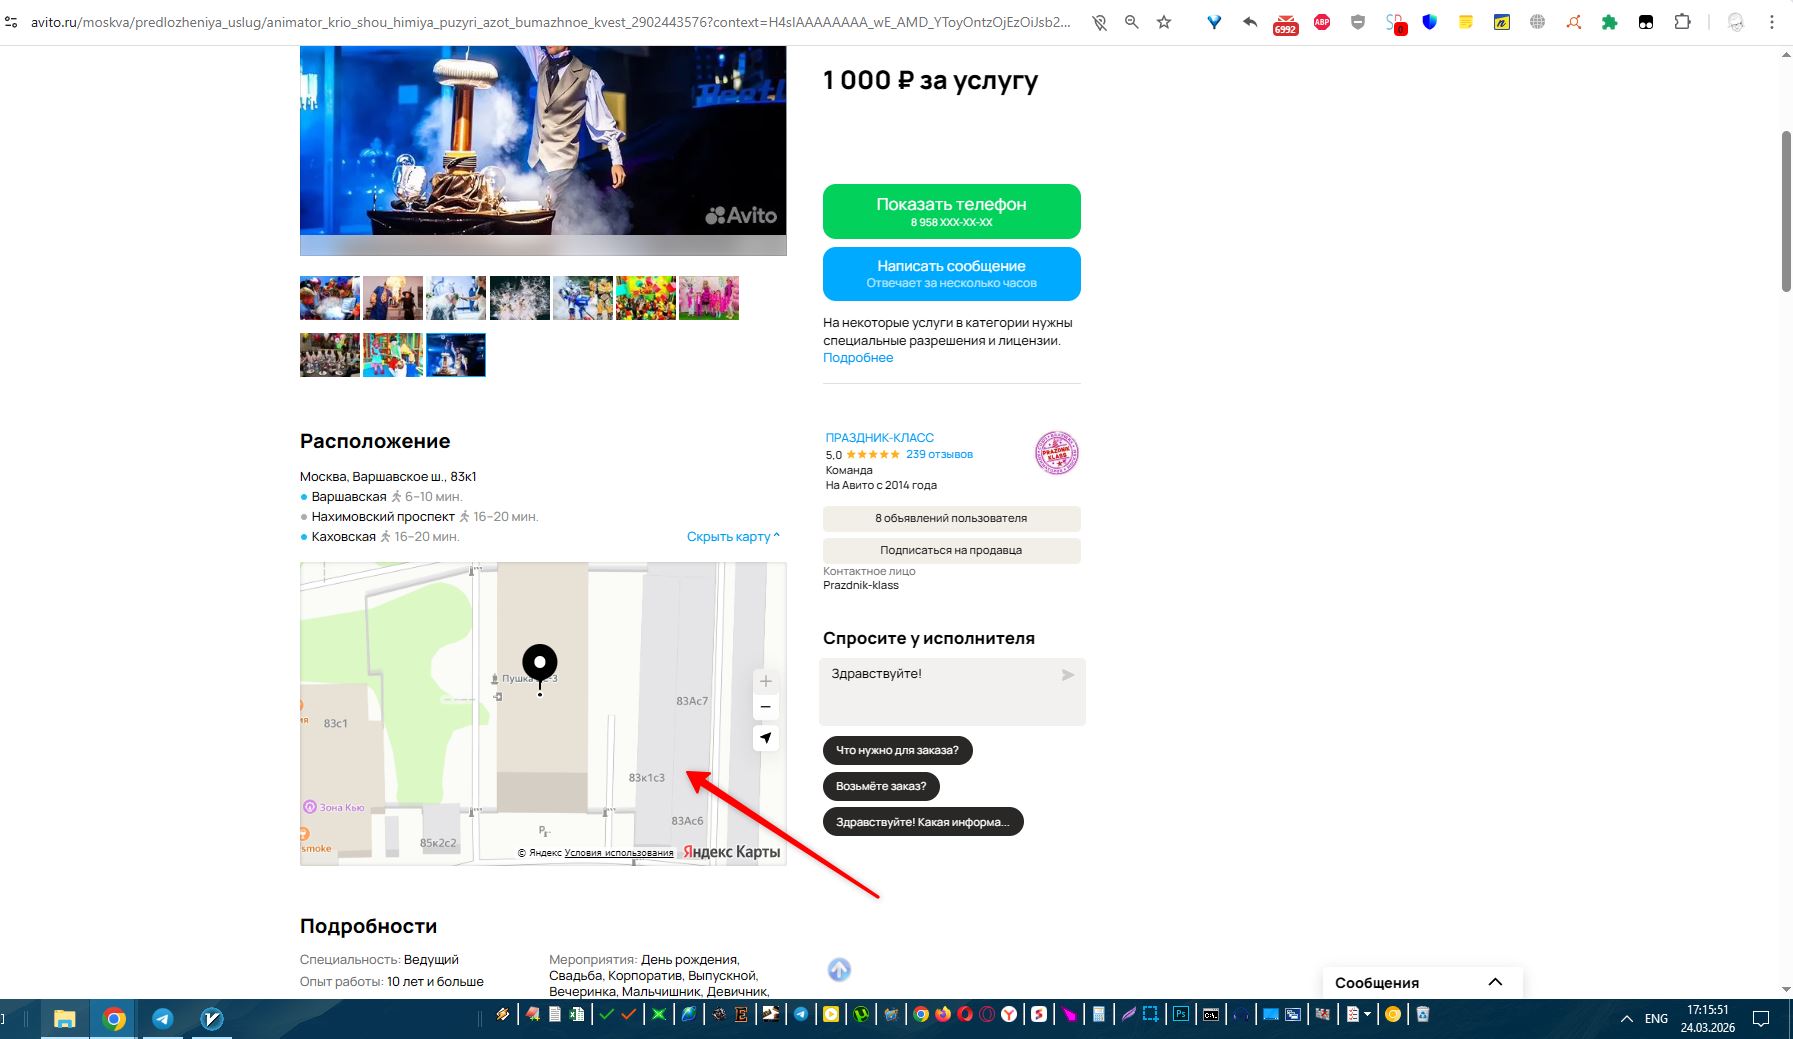
Task: Open the ПРАЗДНИК-КЛАСС seller profile link
Action: 880,438
